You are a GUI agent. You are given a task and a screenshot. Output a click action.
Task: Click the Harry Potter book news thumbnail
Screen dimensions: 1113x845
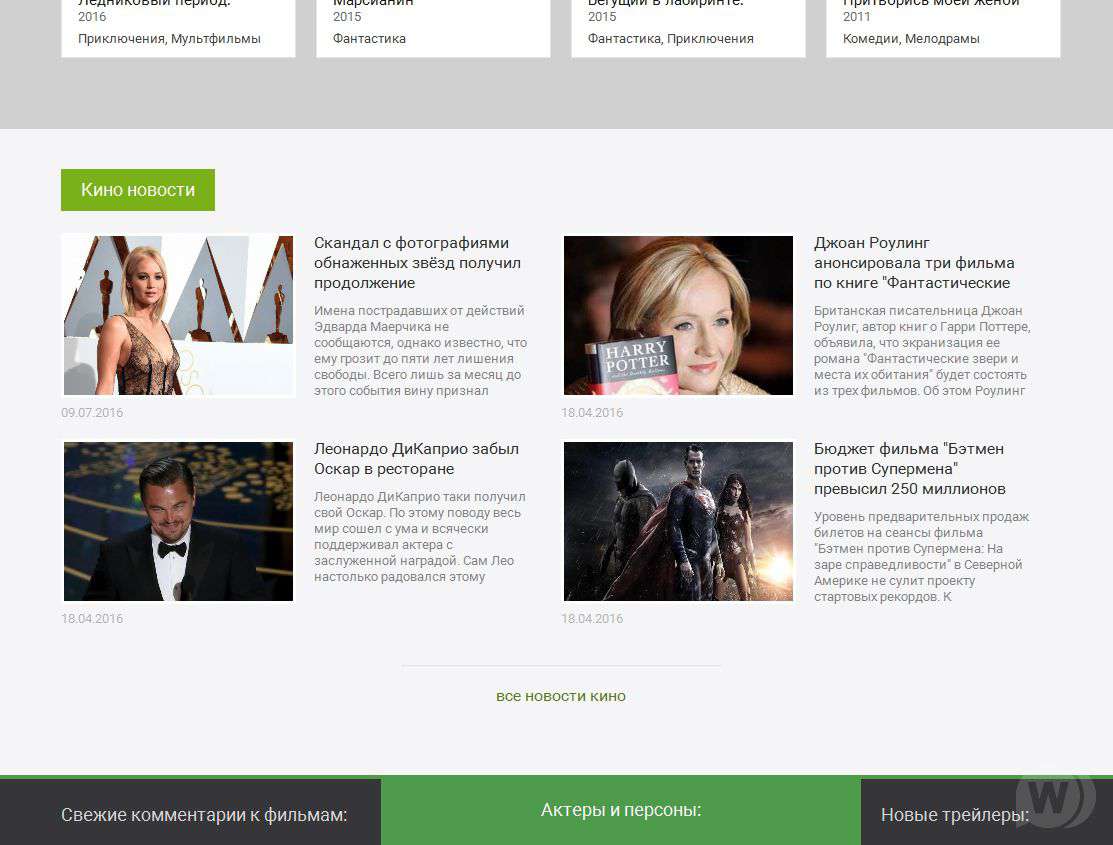pyautogui.click(x=678, y=315)
